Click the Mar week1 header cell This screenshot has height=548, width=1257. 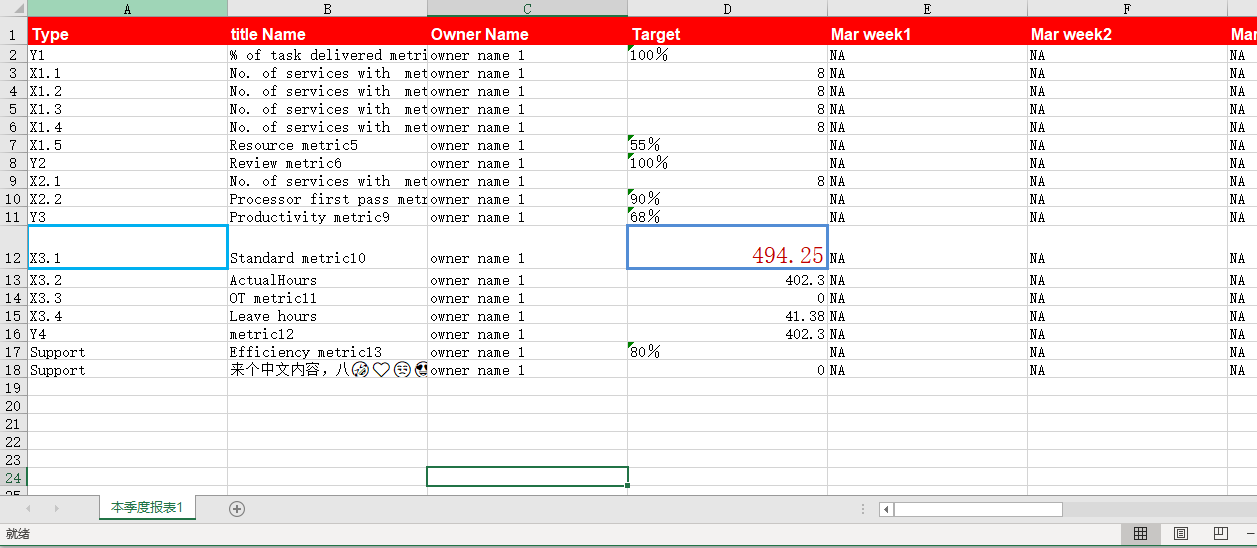coord(927,34)
